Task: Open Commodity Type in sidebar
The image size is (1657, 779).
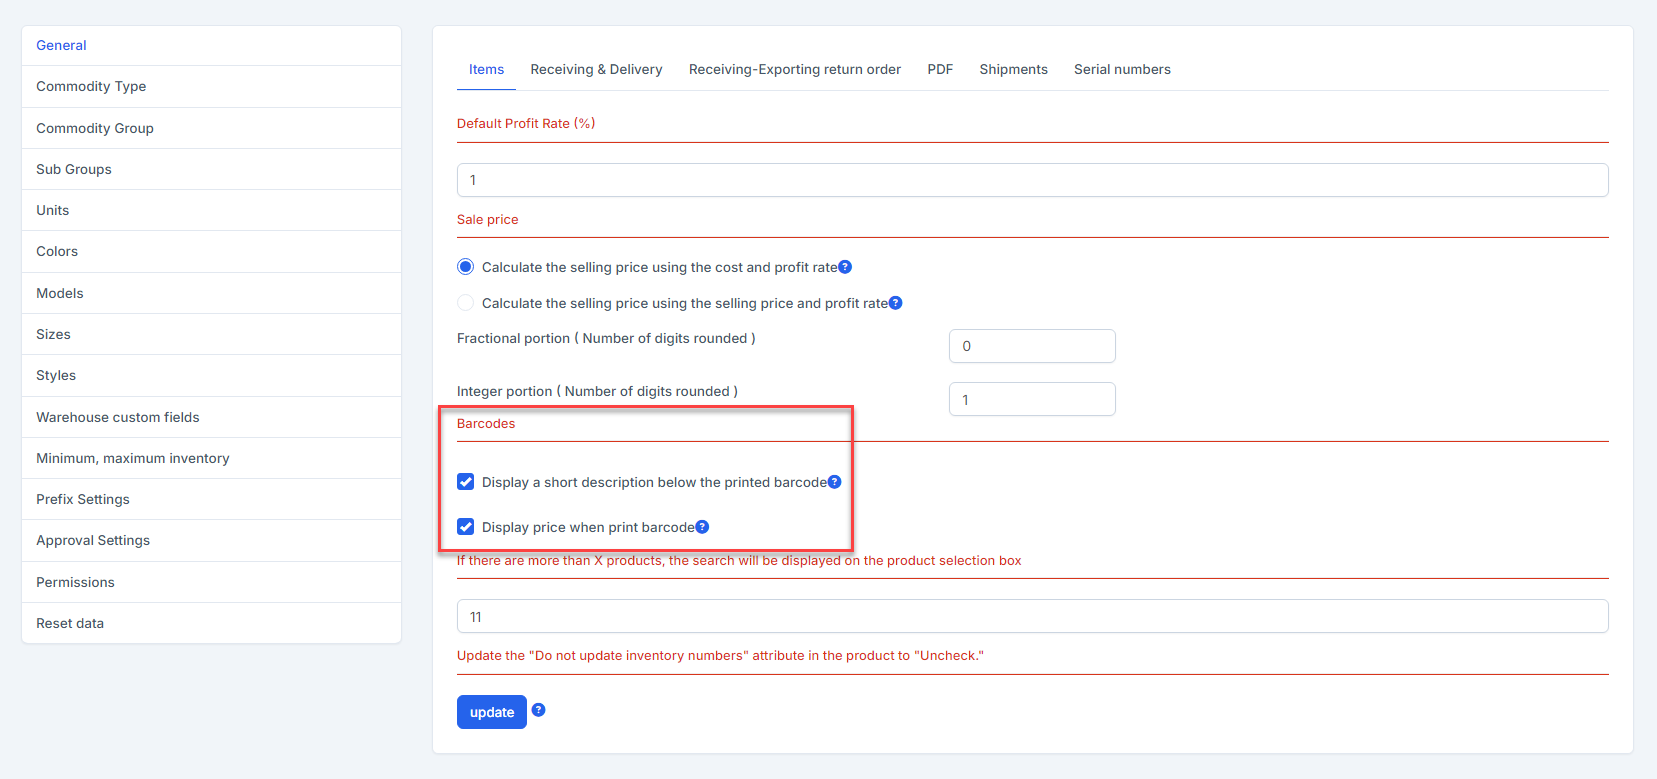Action: click(x=91, y=87)
